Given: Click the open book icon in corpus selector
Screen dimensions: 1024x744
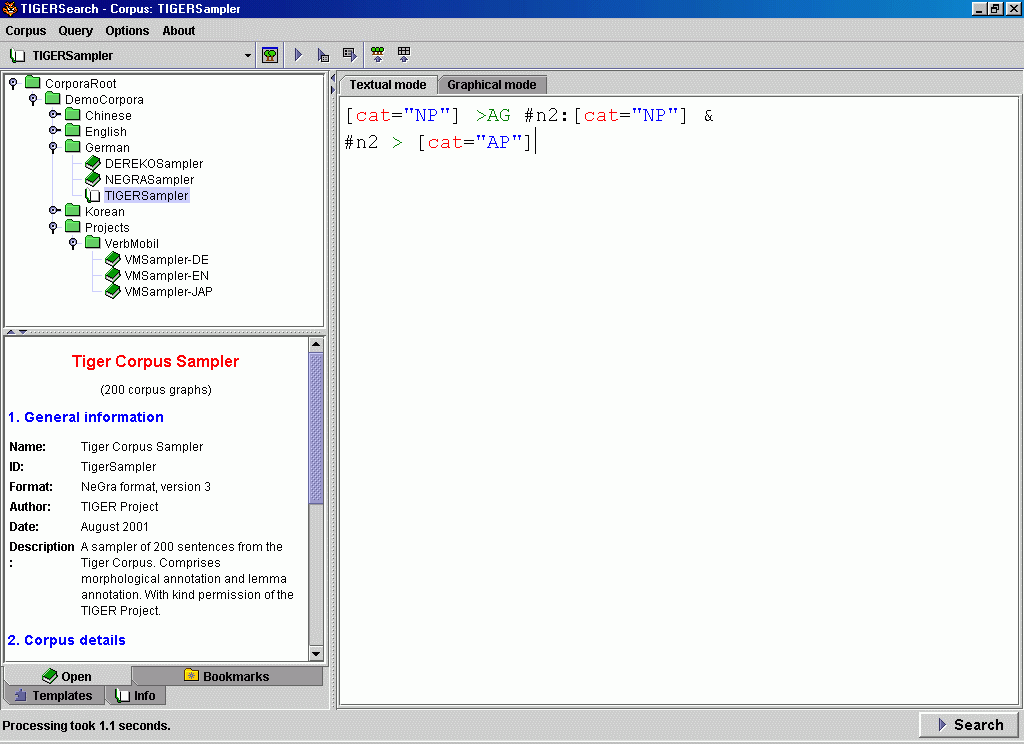Looking at the screenshot, I should coord(17,56).
